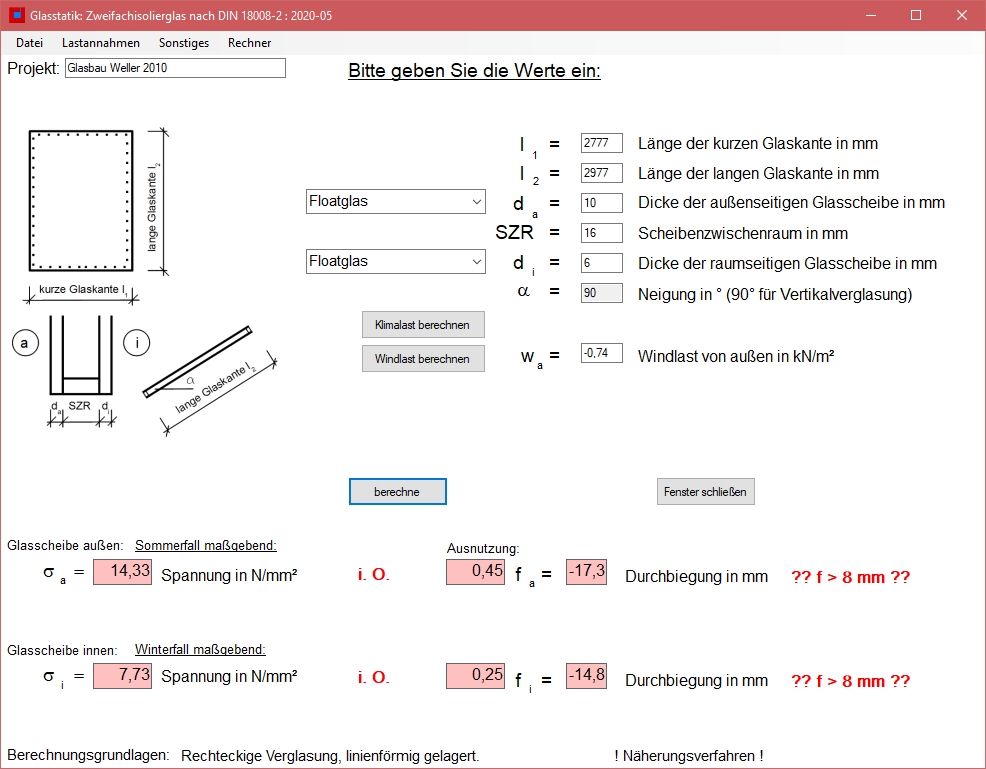Screen dimensions: 986x769
Task: Open the Sonstiges menu
Action: (184, 43)
